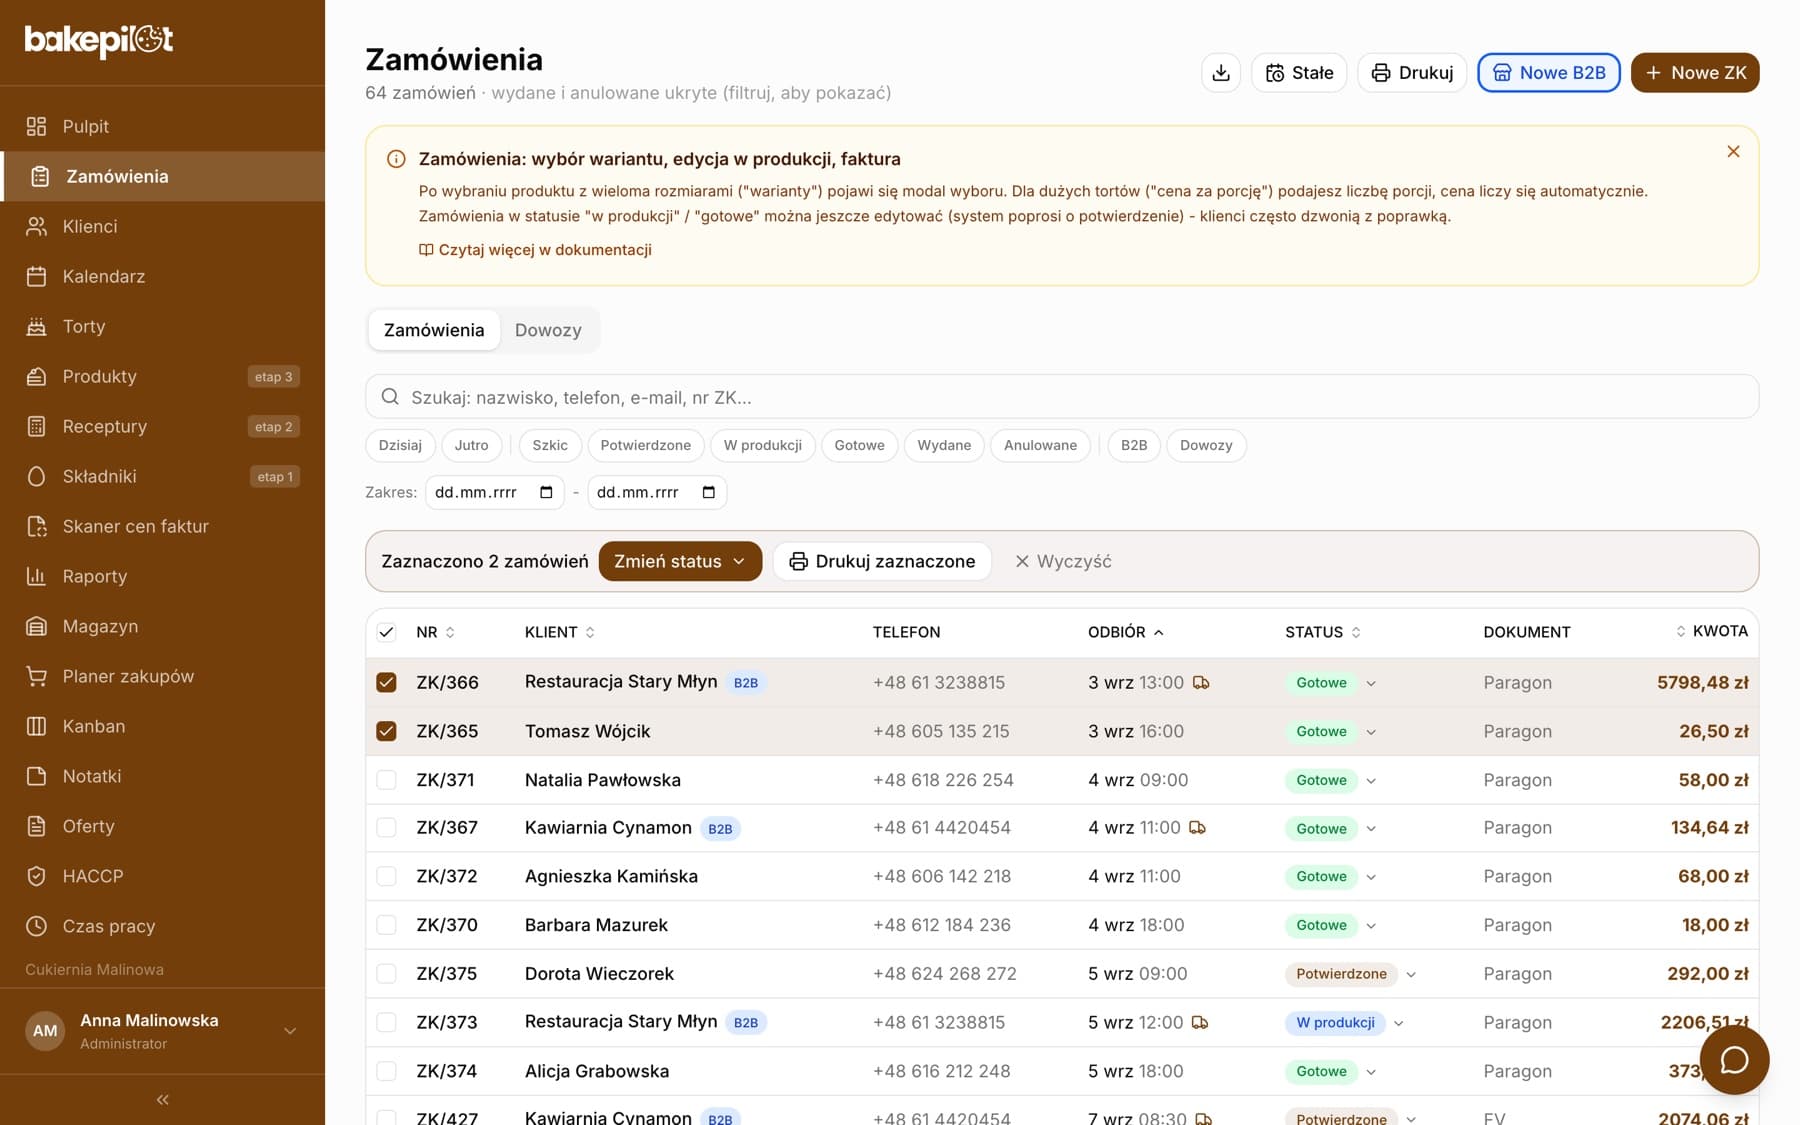Expand Anna Malinowska user menu
This screenshot has height=1125, width=1800.
[x=162, y=1032]
